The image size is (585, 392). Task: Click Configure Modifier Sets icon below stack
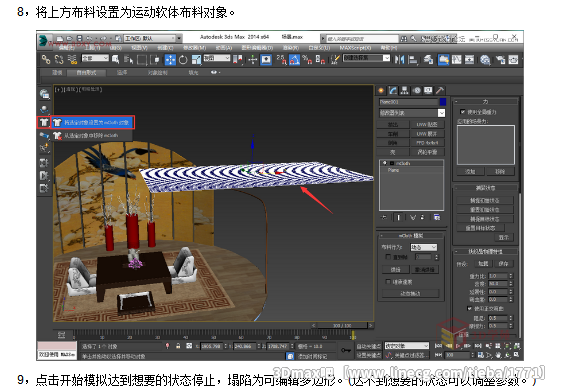[437, 217]
